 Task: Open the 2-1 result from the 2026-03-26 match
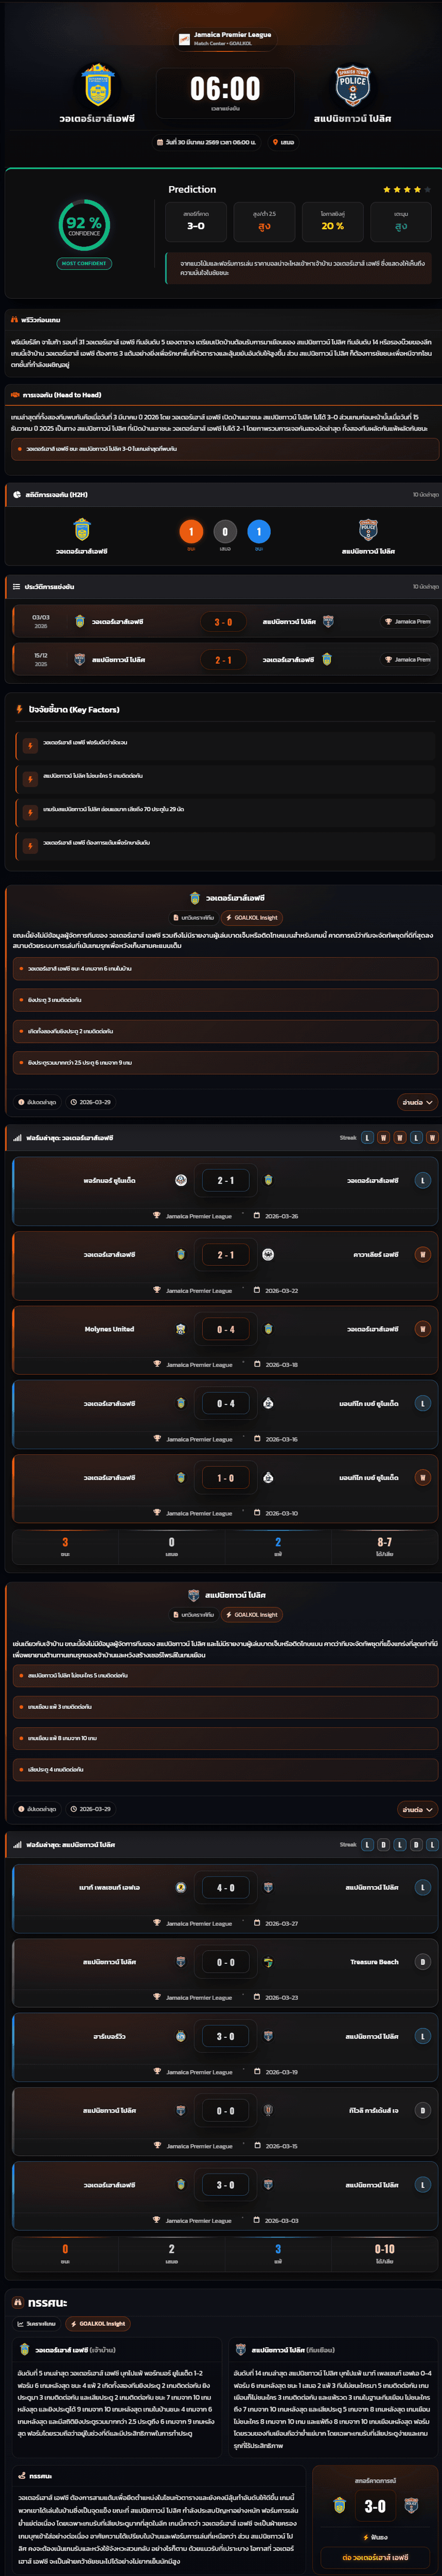click(x=226, y=1180)
